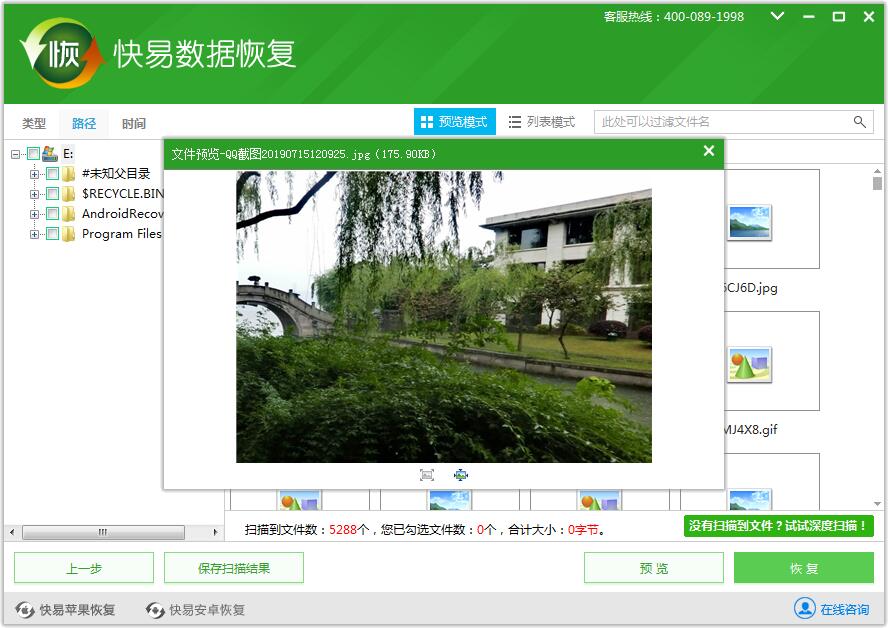
Task: Switch to the 时间 tab
Action: [x=133, y=122]
